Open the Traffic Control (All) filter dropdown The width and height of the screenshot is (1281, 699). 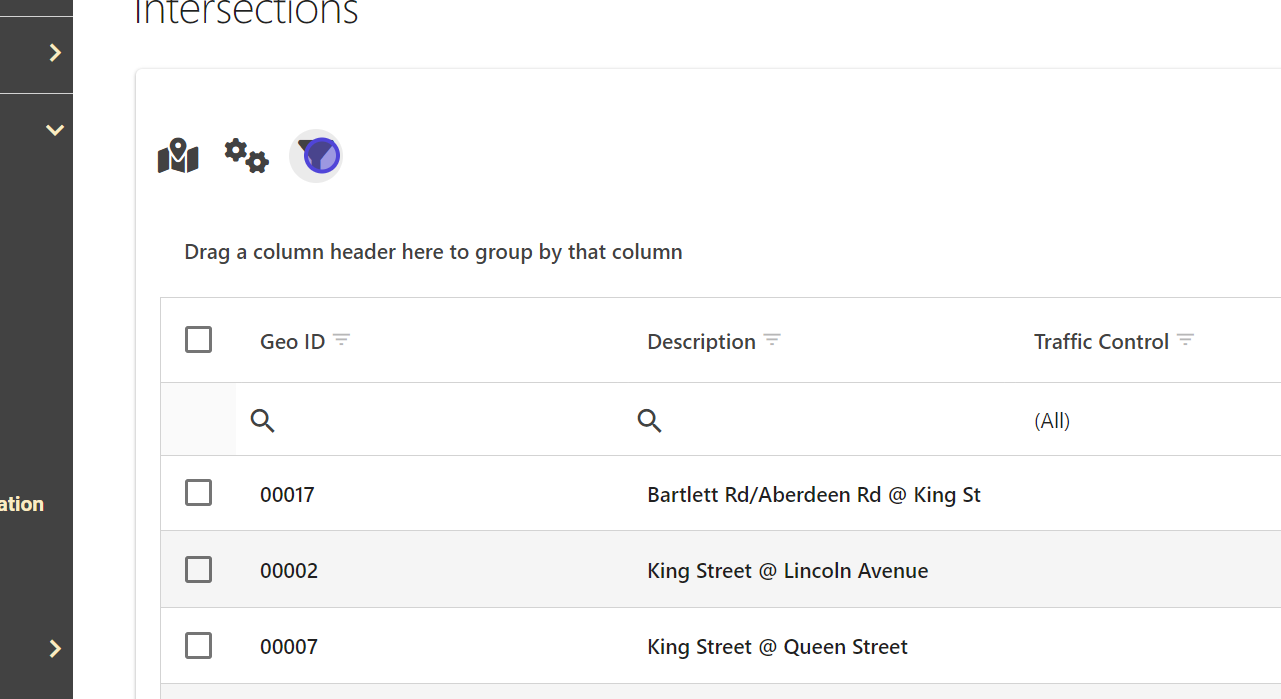(x=1052, y=421)
